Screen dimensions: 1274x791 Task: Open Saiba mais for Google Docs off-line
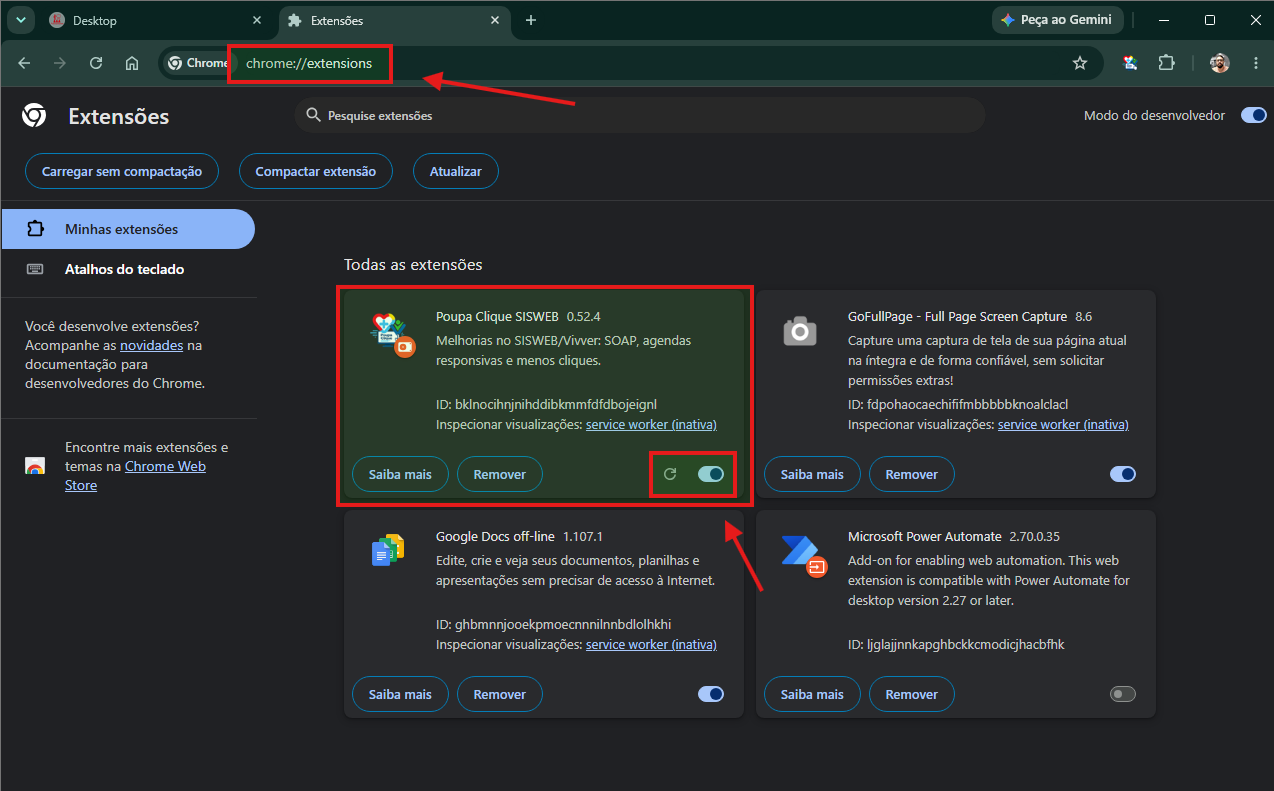(400, 694)
